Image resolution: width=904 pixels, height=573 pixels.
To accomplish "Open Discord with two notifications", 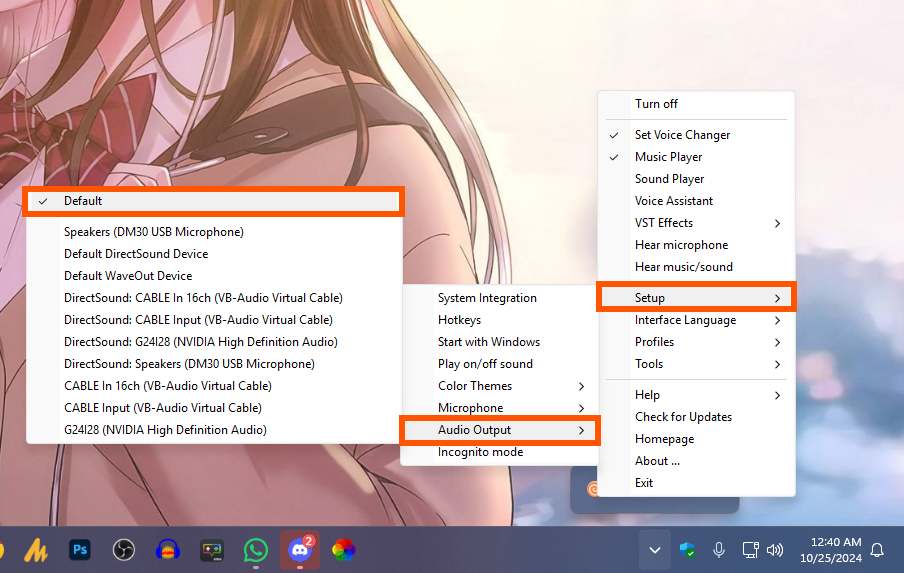I will pos(300,550).
